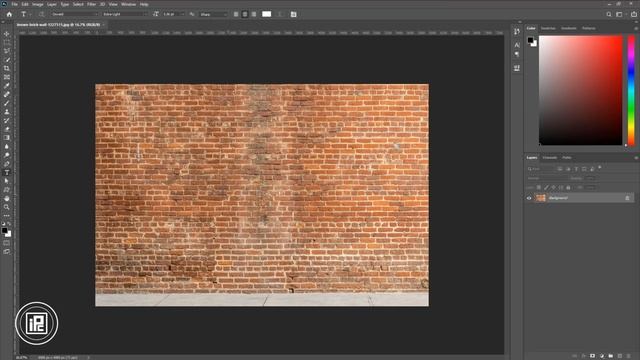Image resolution: width=640 pixels, height=360 pixels.
Task: Click the text color swatch in options bar
Action: pos(267,14)
